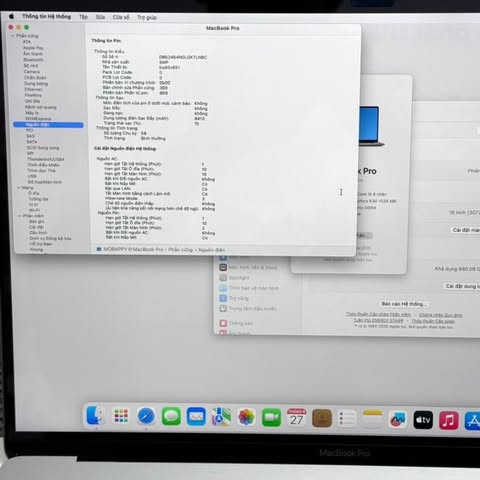Click the Báo cáo Hệ thống button
The image size is (480, 480).
tap(404, 304)
